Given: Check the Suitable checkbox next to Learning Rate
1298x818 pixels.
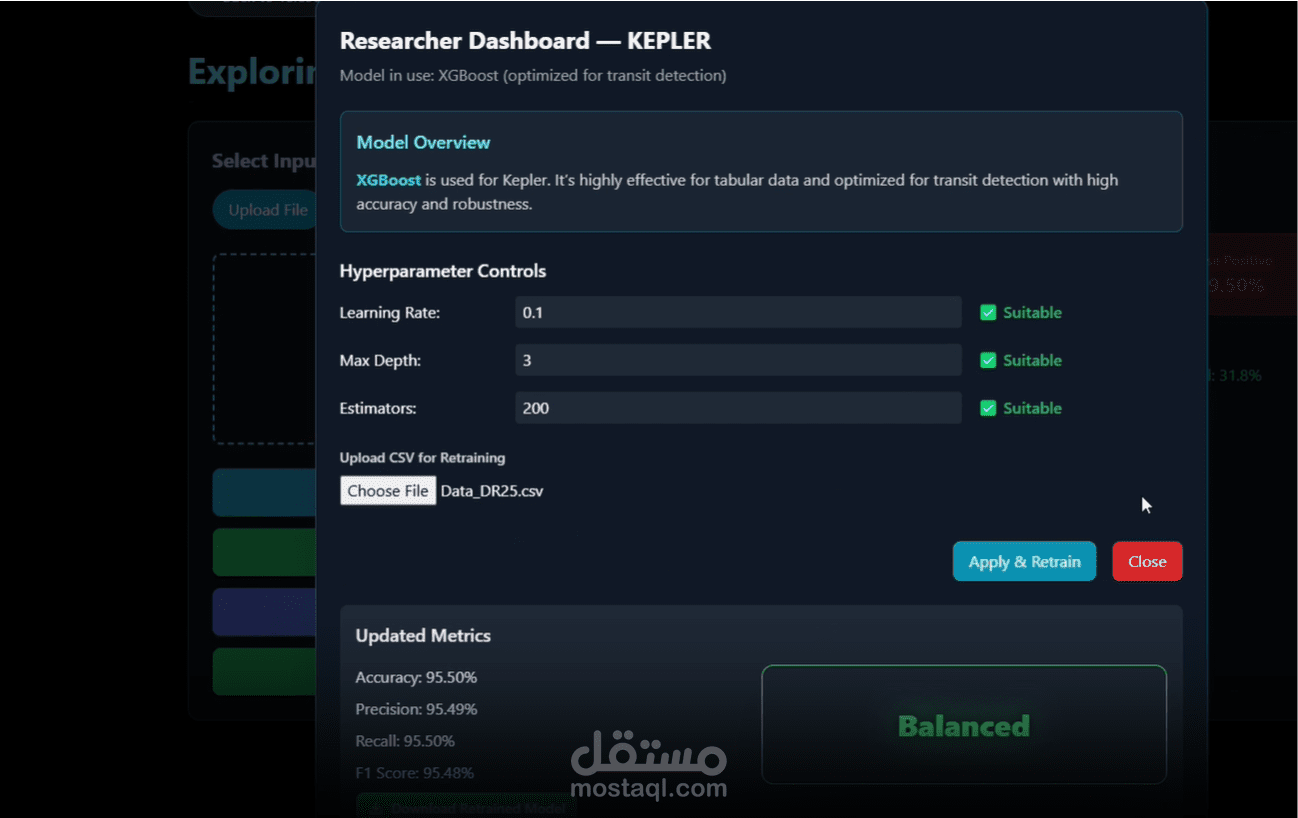Looking at the screenshot, I should 989,312.
